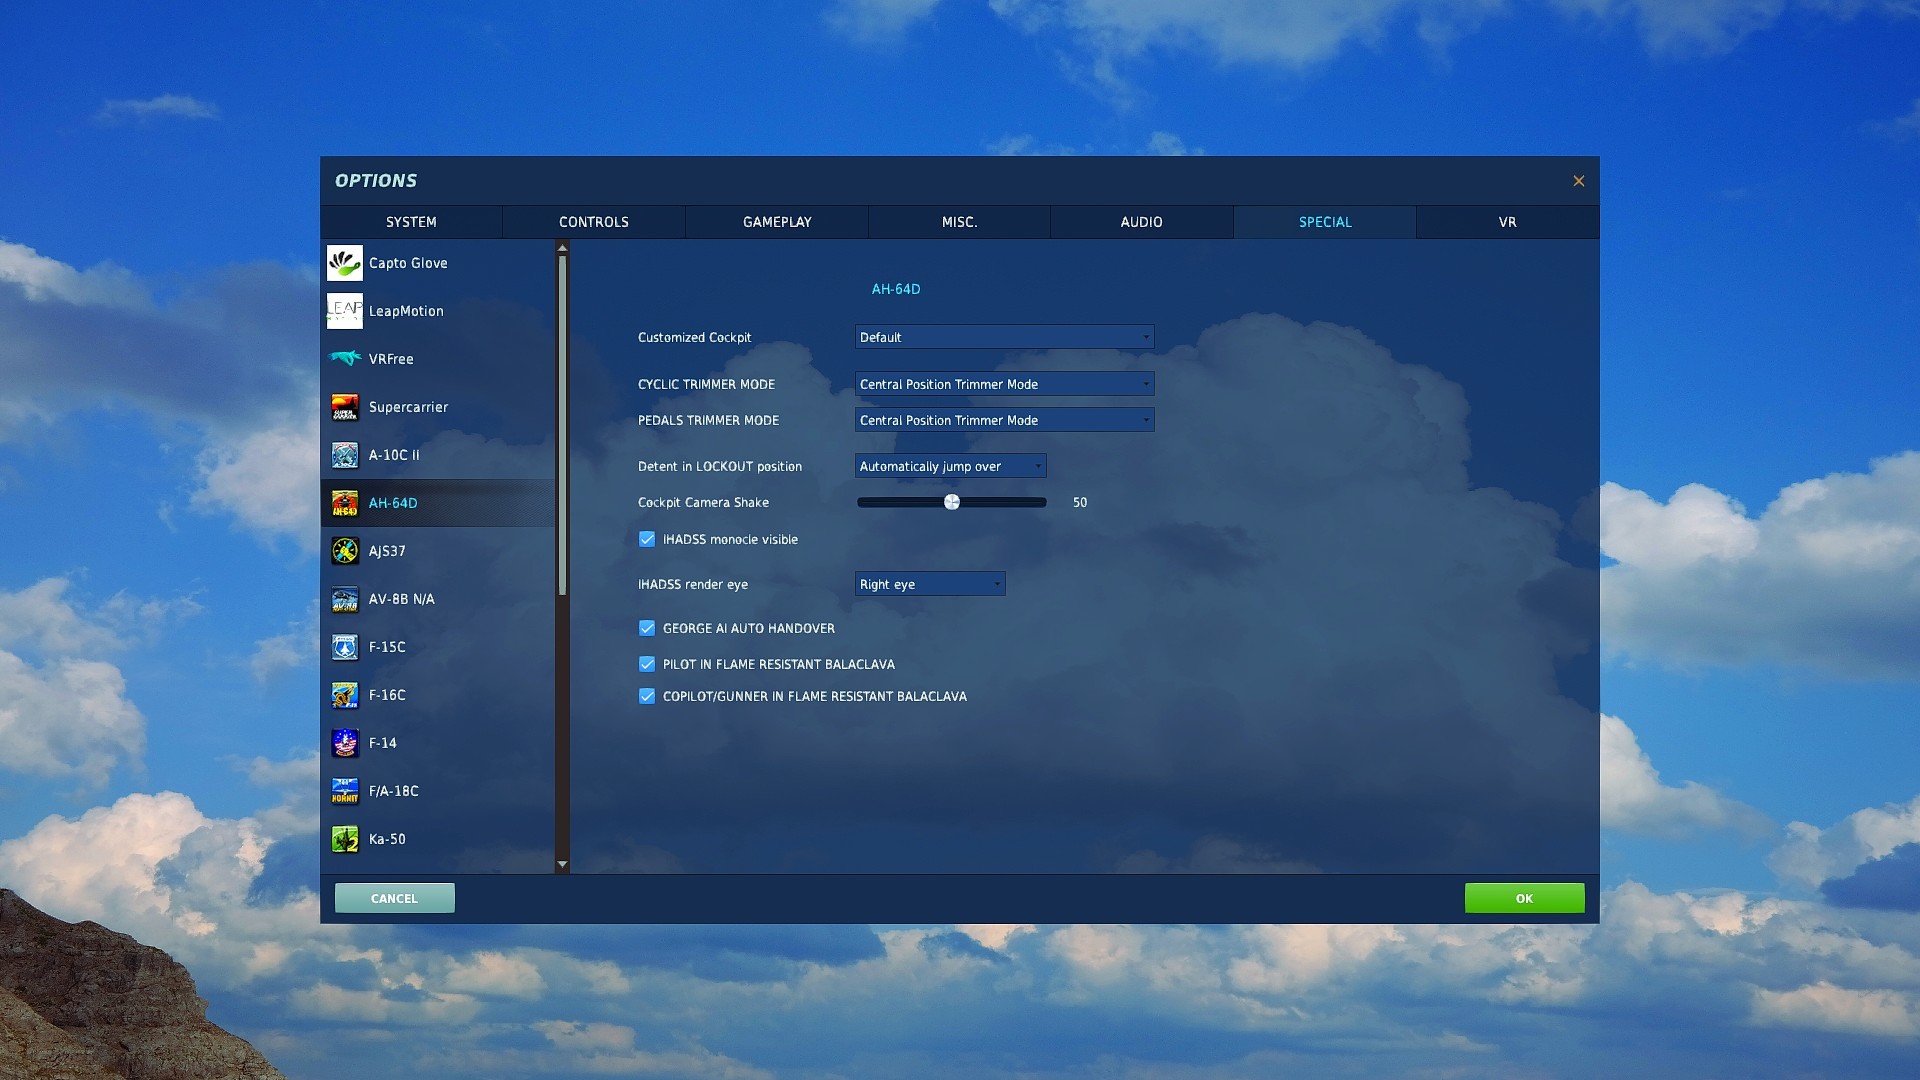Screen dimensions: 1920x1080
Task: Click the Capto Glove module icon
Action: (x=345, y=263)
